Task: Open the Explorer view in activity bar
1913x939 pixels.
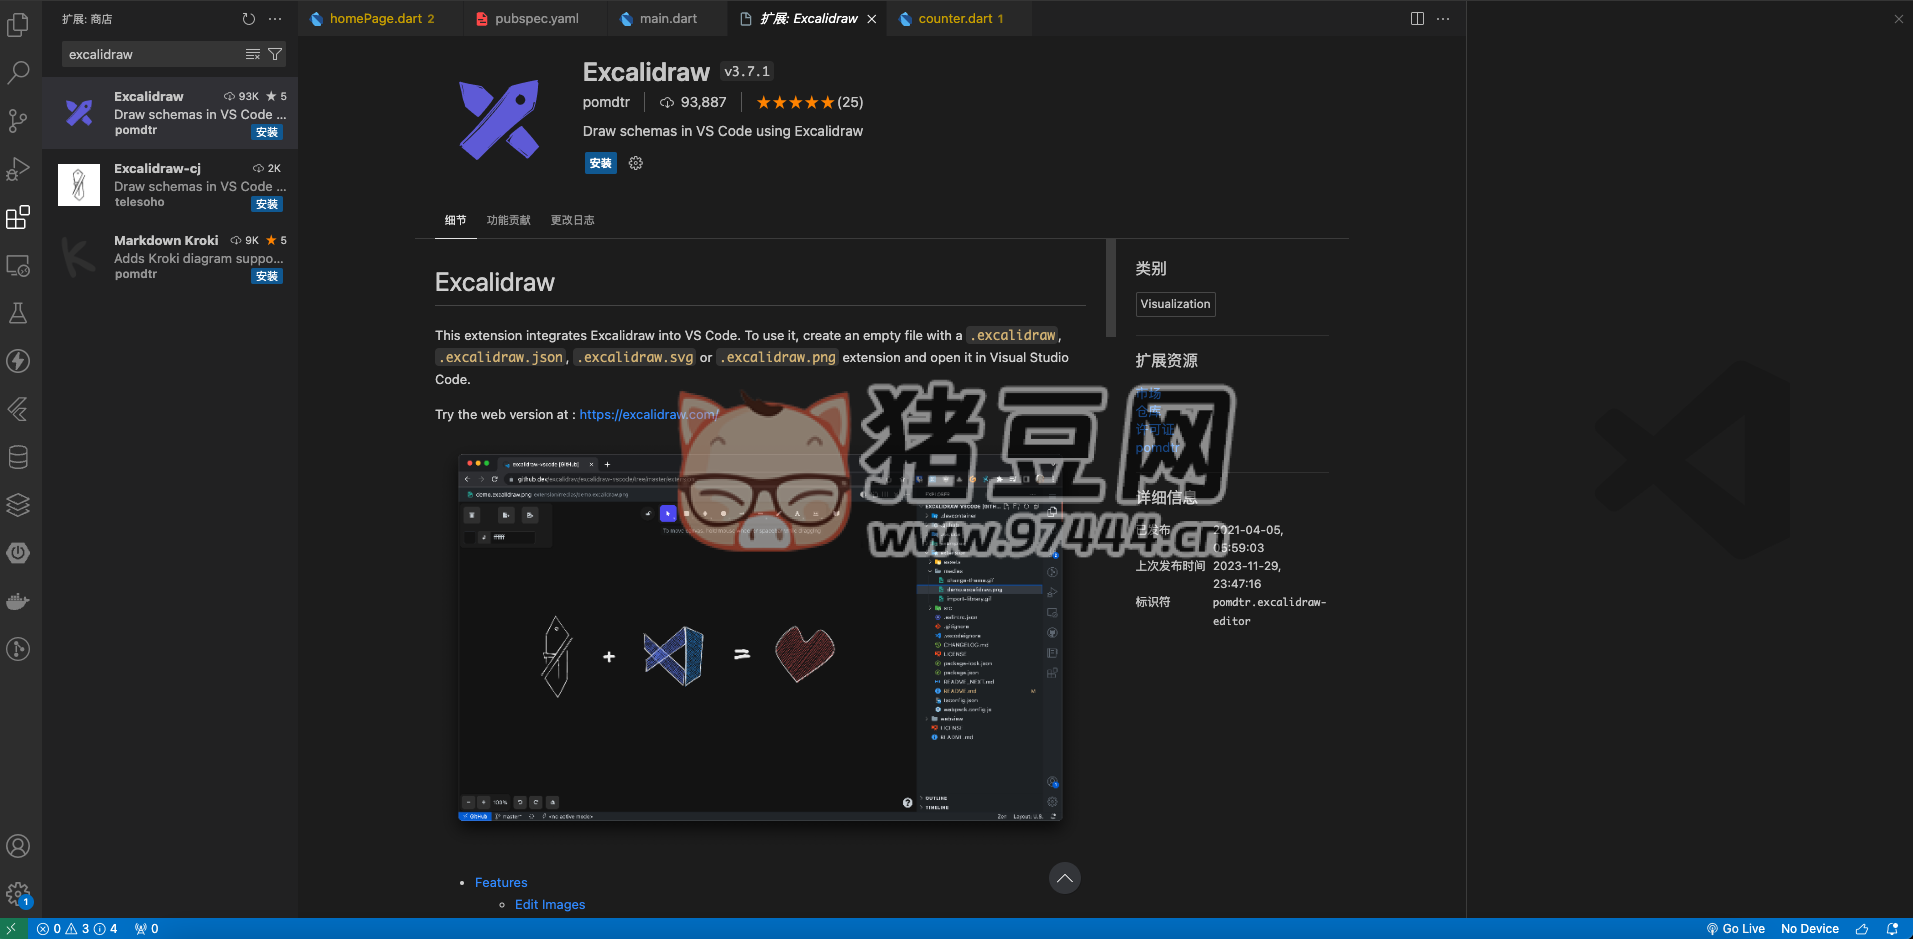Action: coord(18,24)
